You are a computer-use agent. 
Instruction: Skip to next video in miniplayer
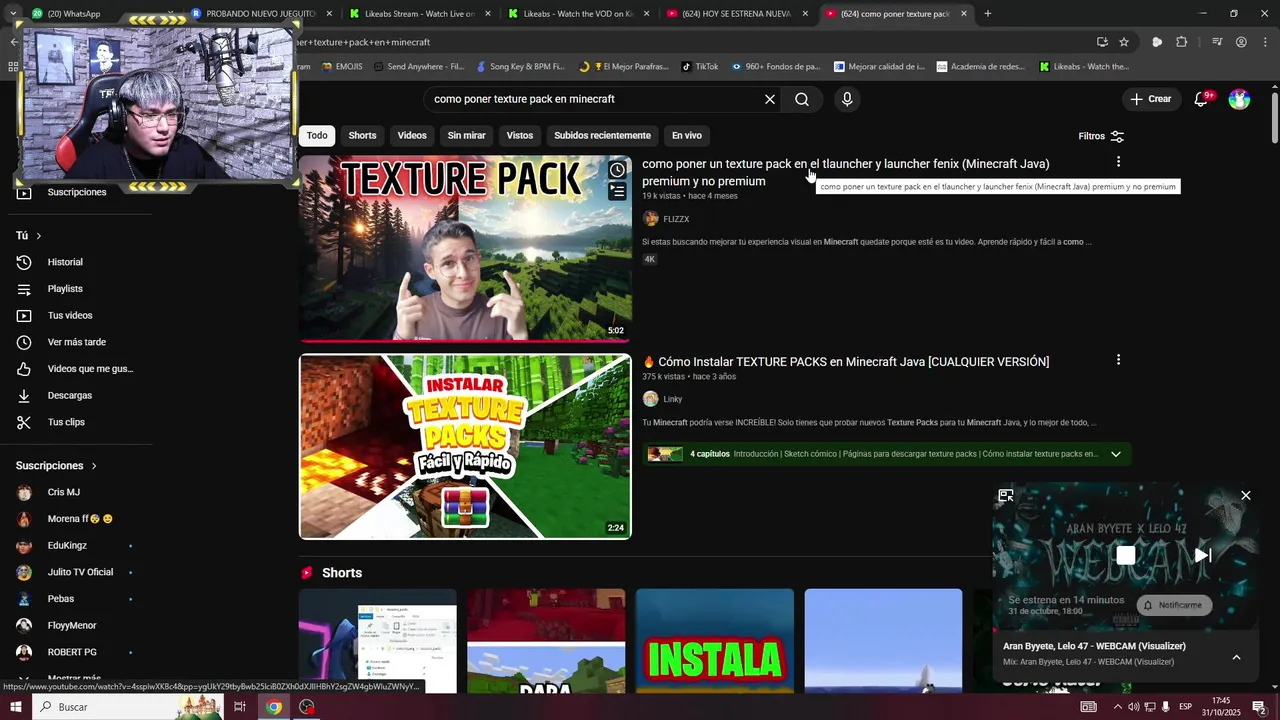point(1203,555)
